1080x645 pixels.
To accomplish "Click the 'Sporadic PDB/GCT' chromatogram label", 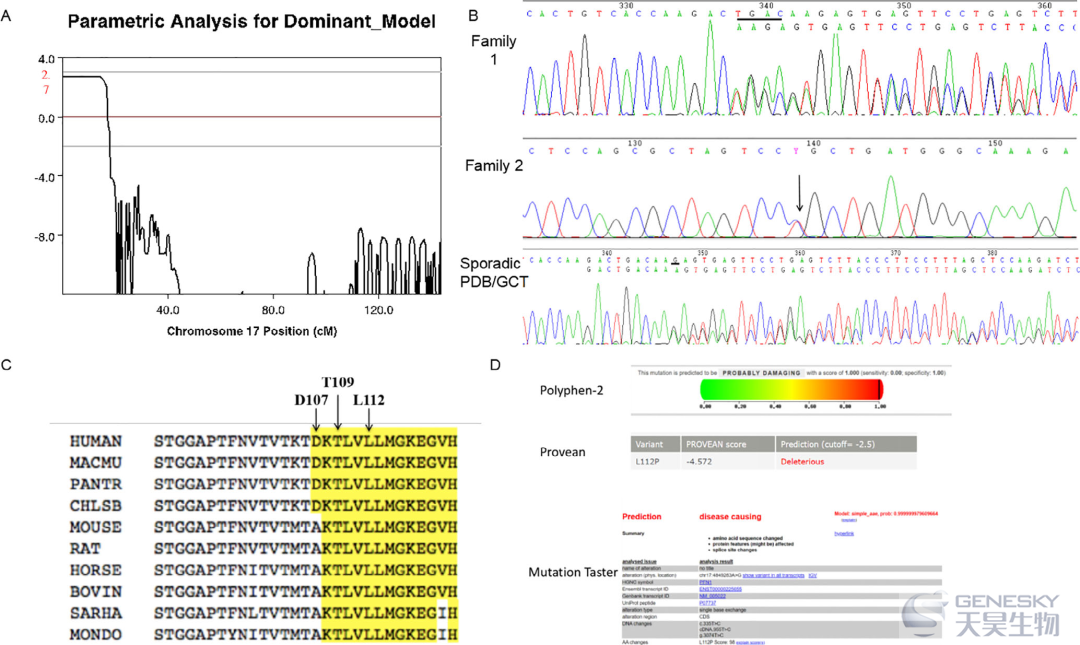I will pyautogui.click(x=494, y=272).
